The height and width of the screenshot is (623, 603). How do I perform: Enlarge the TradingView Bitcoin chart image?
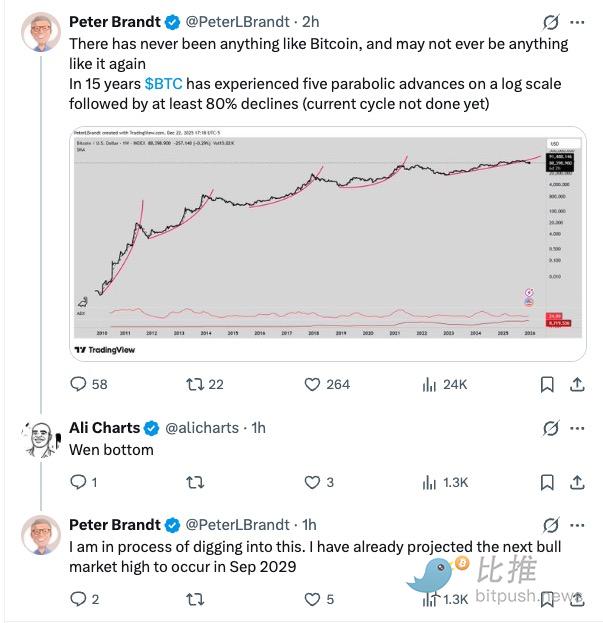pos(328,243)
